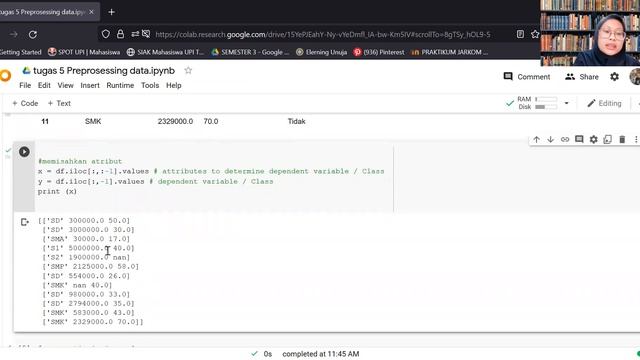Run the cell with the play button
This screenshot has width=640, height=360.
click(24, 152)
